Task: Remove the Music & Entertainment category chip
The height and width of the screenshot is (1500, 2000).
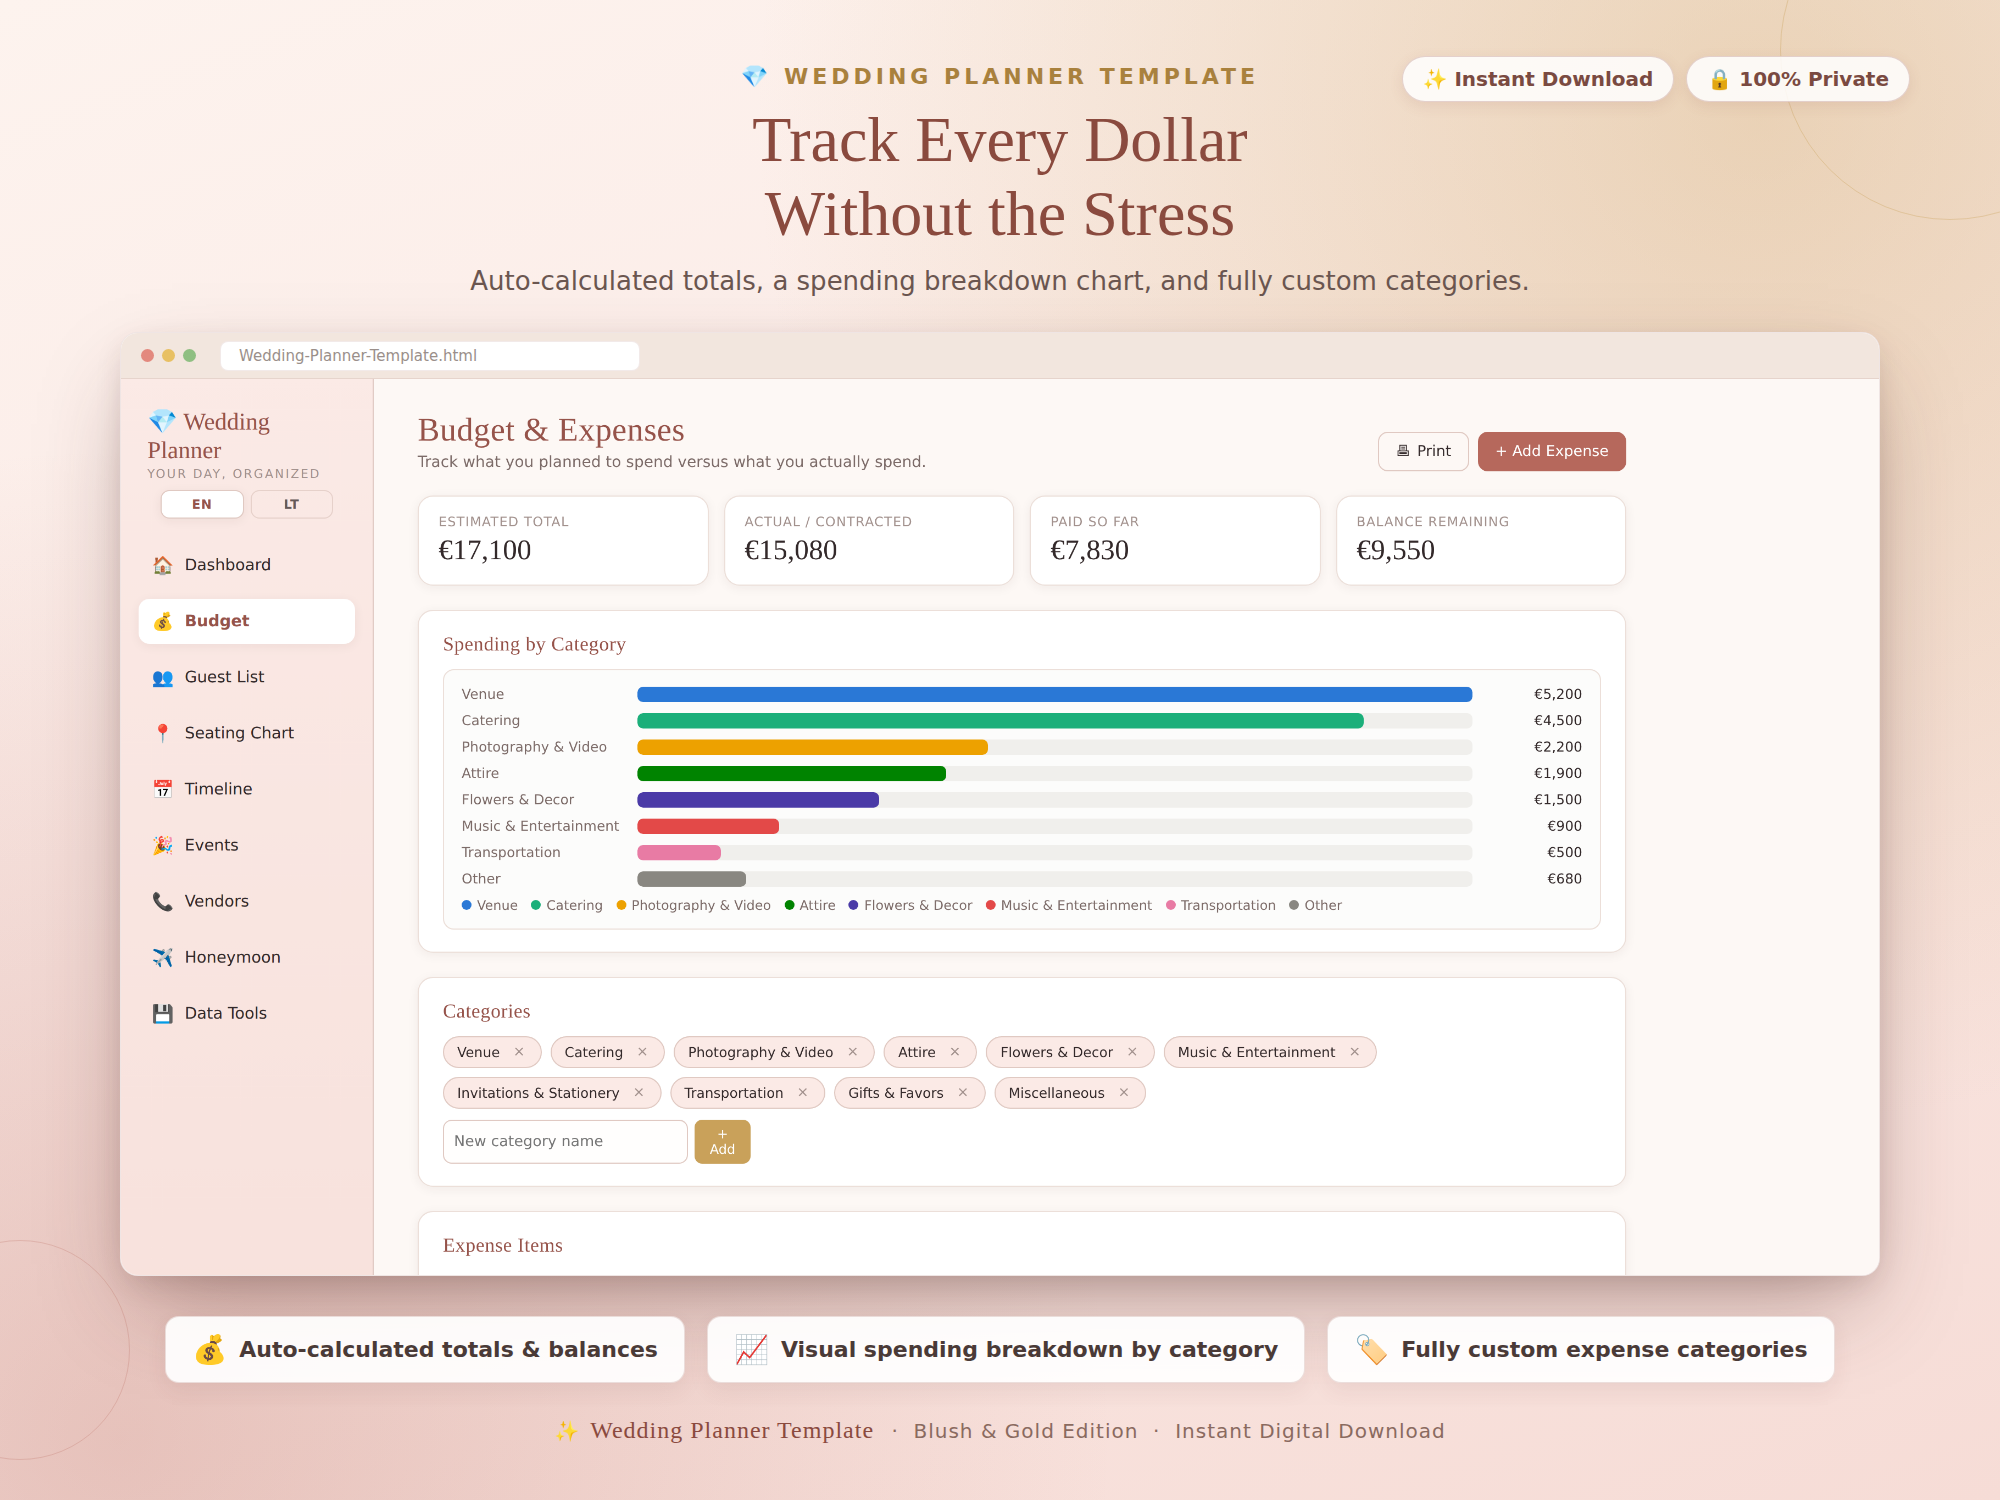Action: pos(1354,1052)
